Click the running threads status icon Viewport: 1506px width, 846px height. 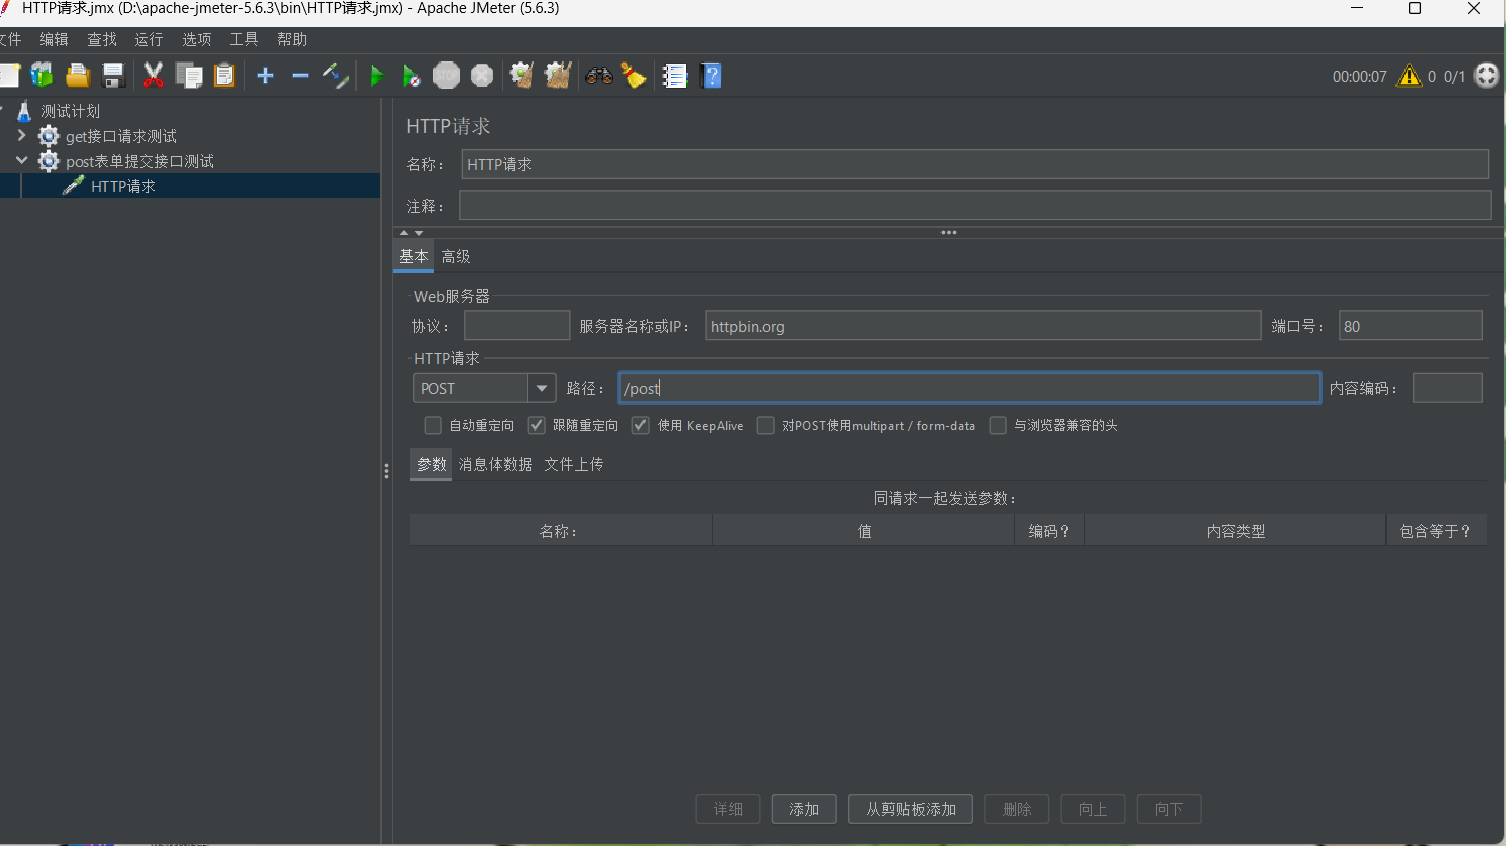[1487, 76]
